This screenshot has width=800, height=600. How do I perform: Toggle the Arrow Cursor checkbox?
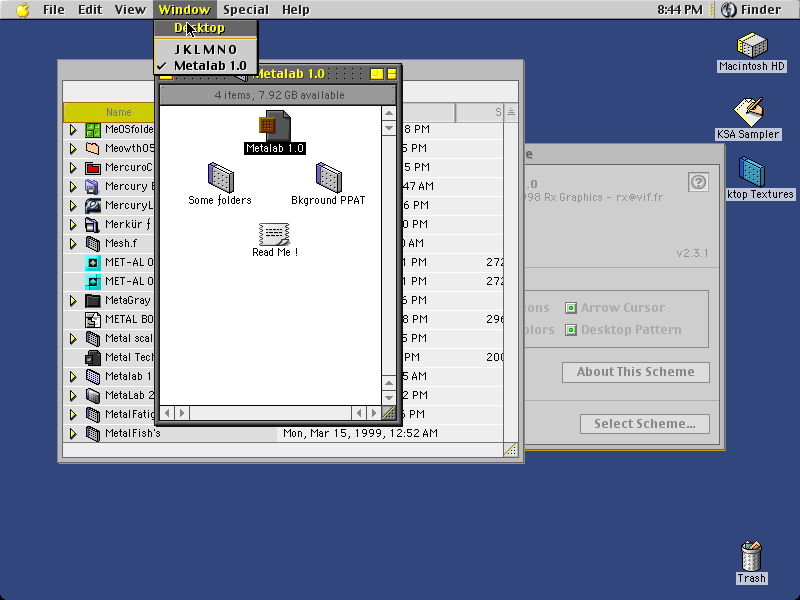[x=570, y=308]
